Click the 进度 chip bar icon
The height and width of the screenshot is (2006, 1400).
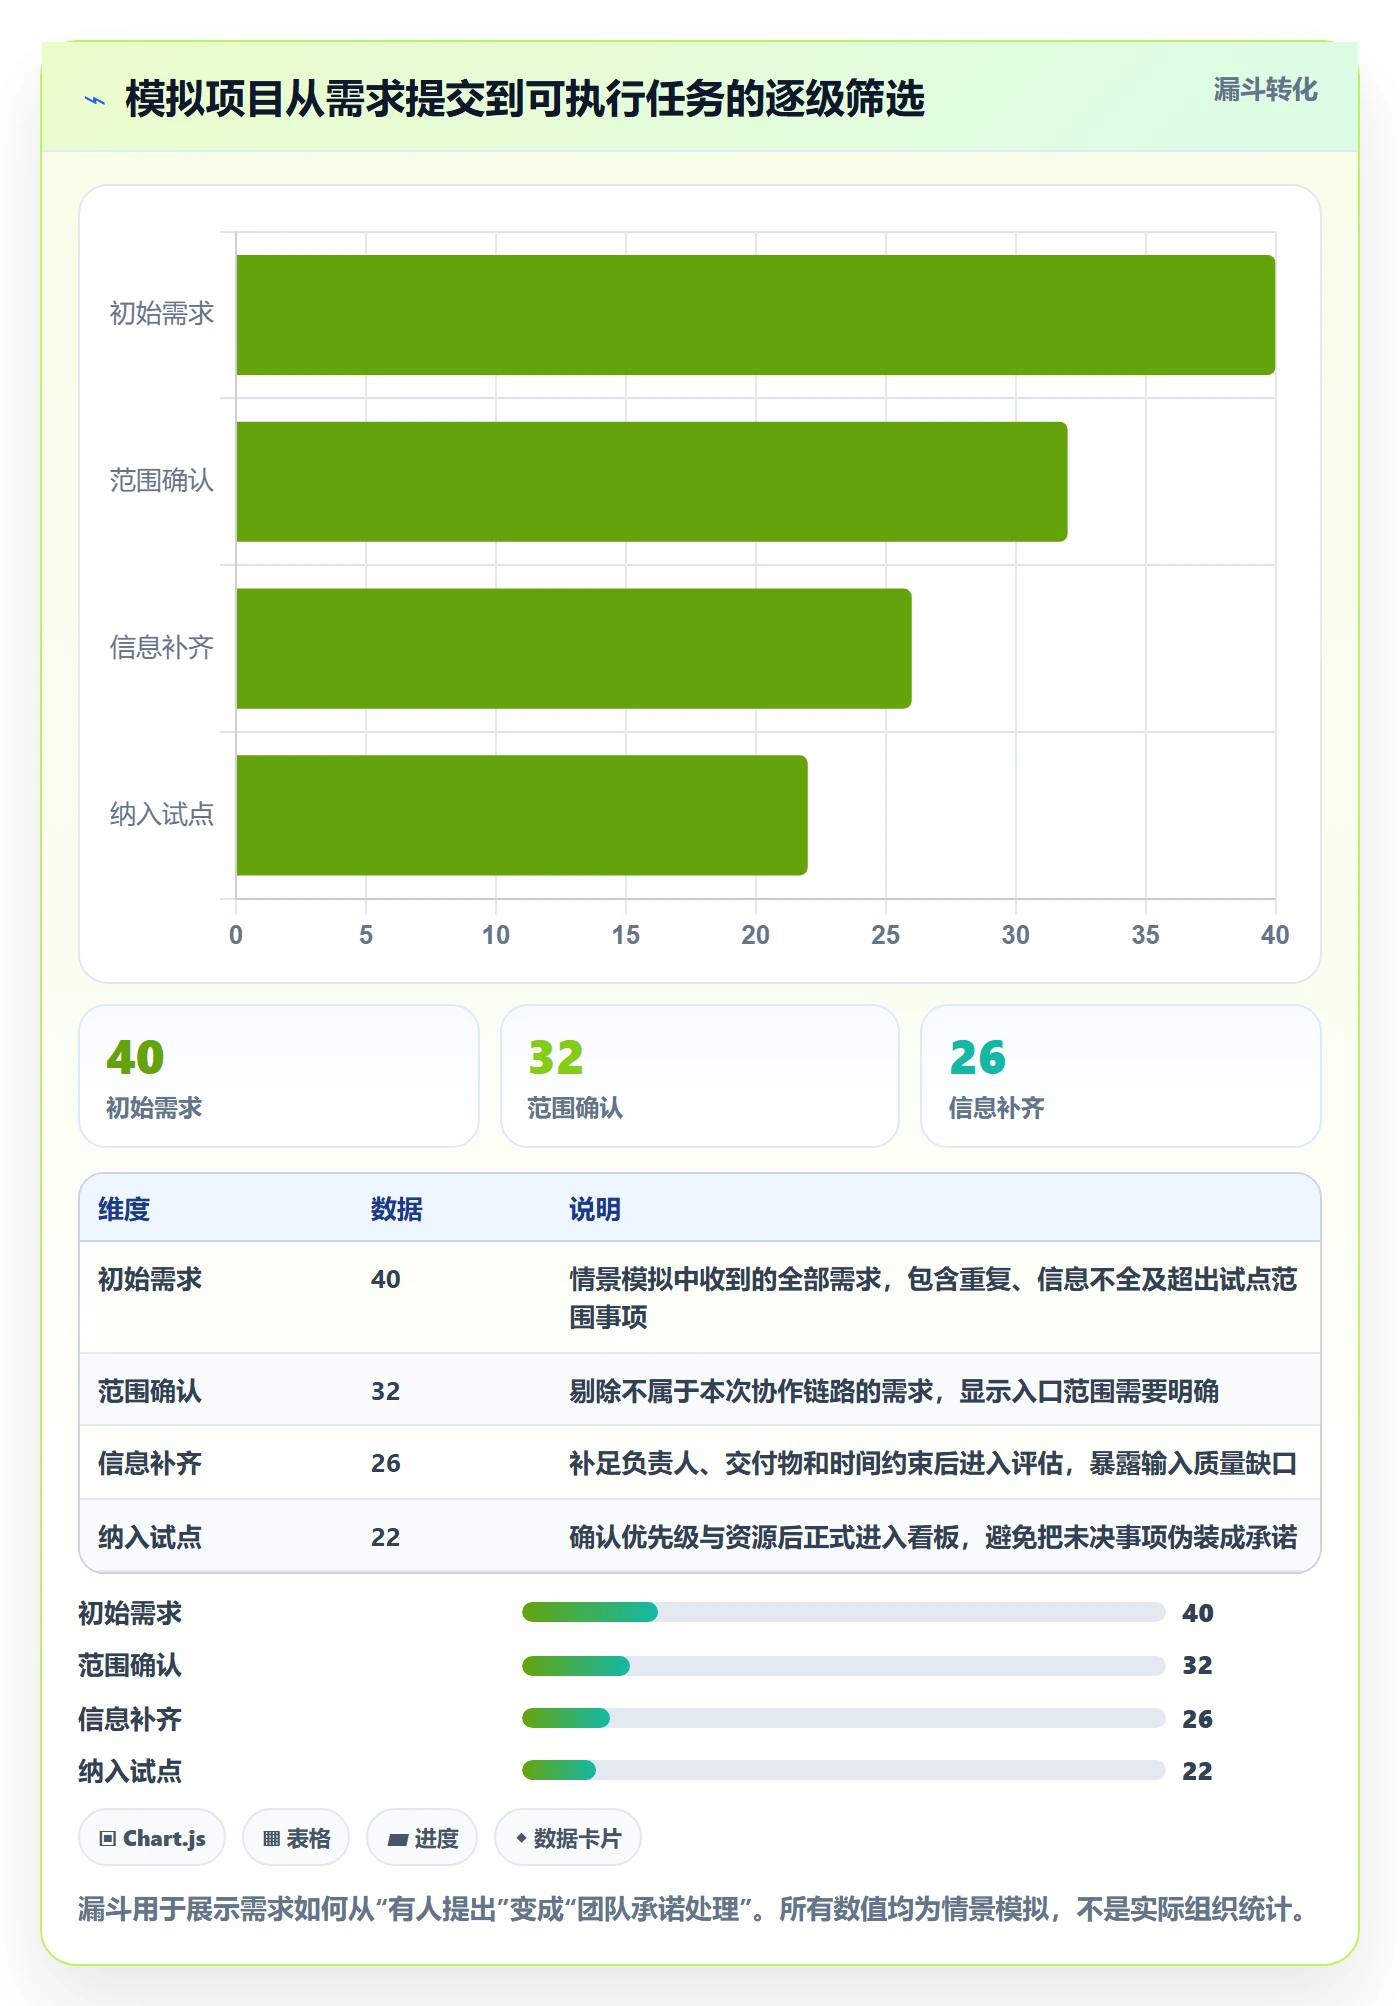click(x=397, y=1839)
